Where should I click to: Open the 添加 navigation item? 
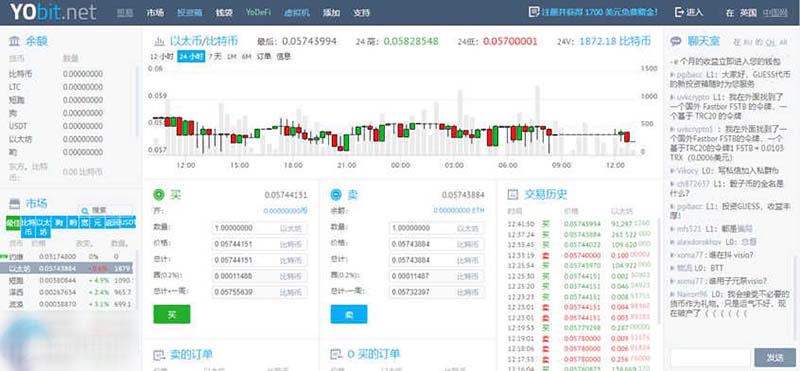[x=331, y=13]
